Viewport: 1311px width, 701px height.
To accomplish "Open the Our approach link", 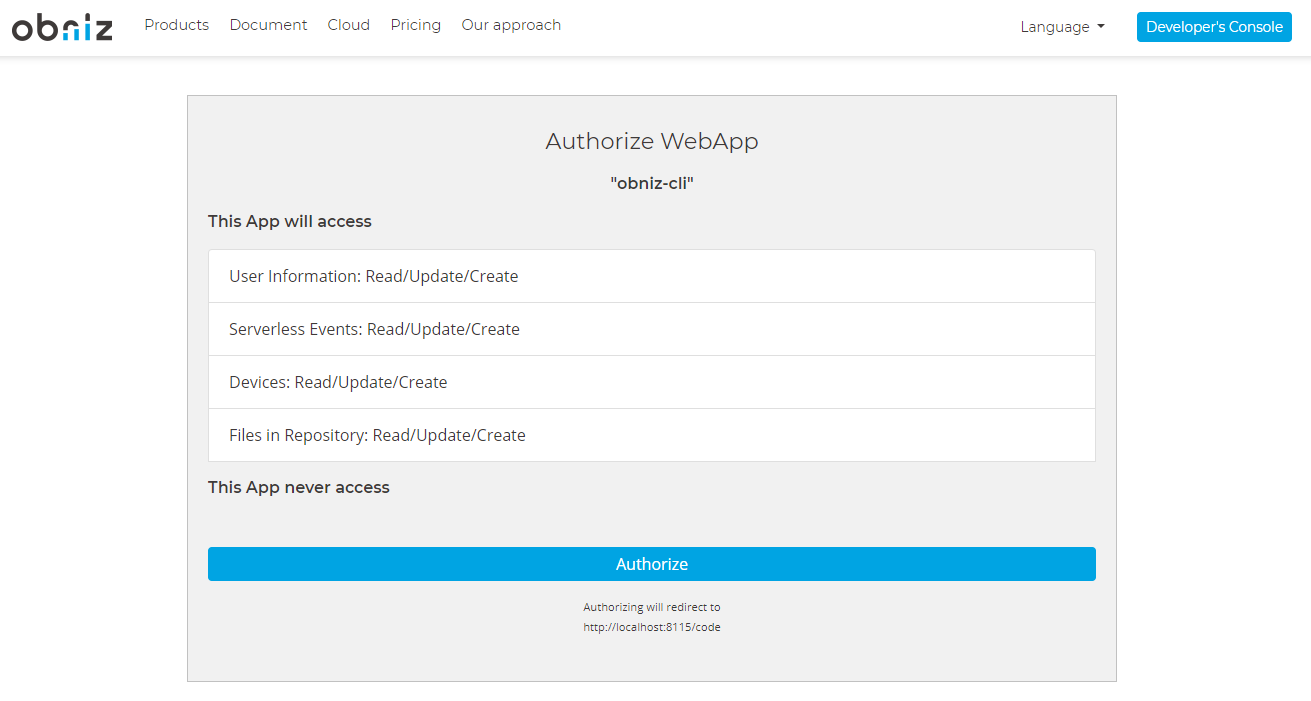I will 511,25.
